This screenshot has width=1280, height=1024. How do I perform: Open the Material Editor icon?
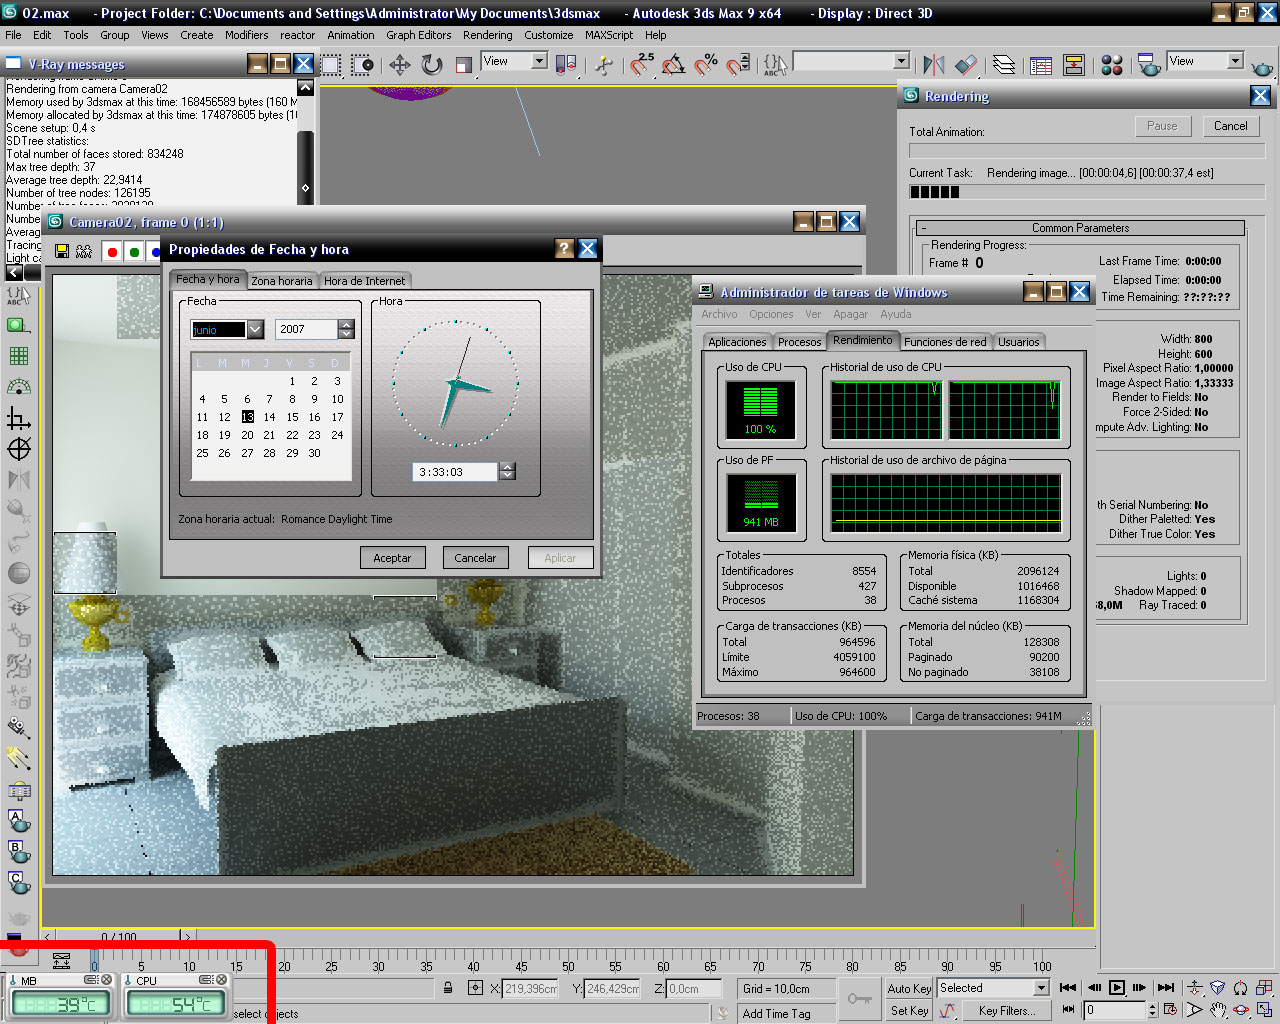(x=1112, y=65)
